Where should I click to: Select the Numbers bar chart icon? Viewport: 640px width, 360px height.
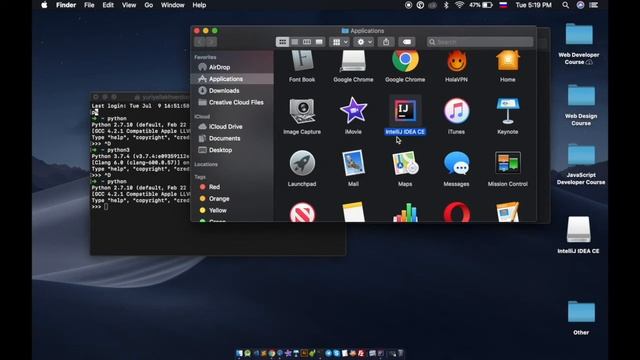tap(405, 212)
